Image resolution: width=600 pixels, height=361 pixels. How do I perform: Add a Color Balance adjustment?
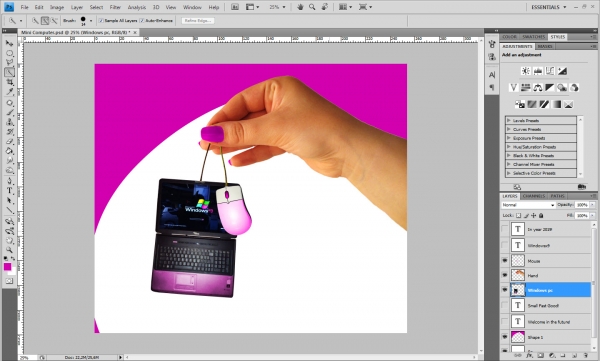[538, 88]
